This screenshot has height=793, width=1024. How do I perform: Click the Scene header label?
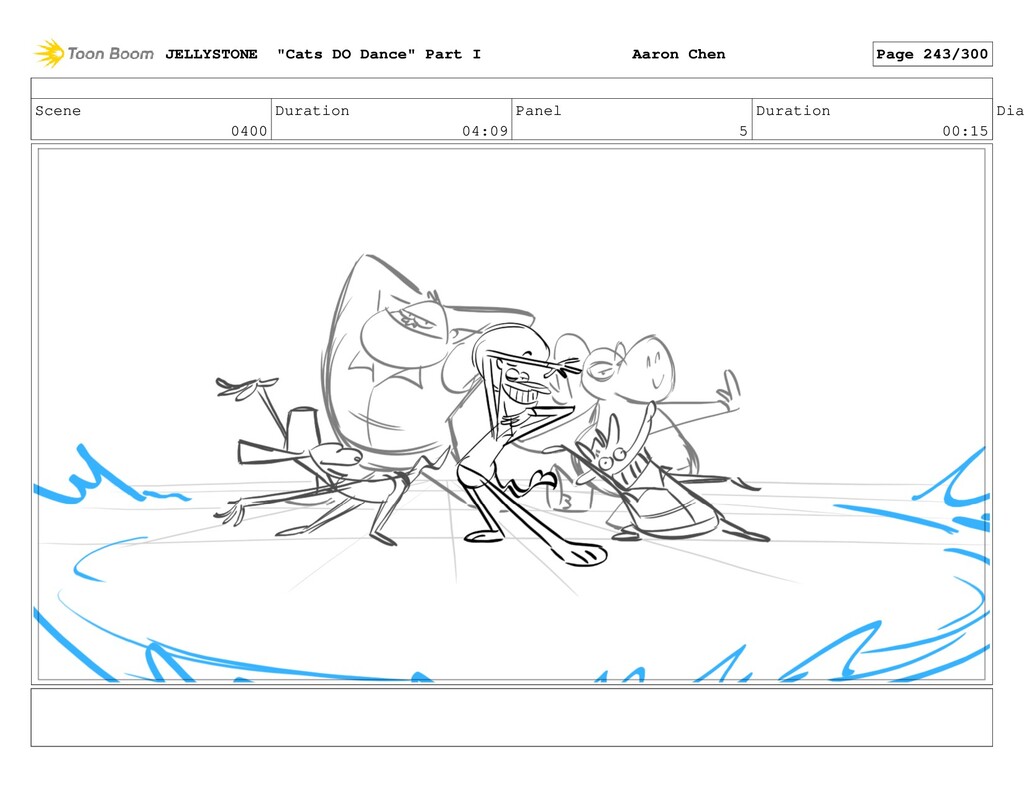coord(58,110)
